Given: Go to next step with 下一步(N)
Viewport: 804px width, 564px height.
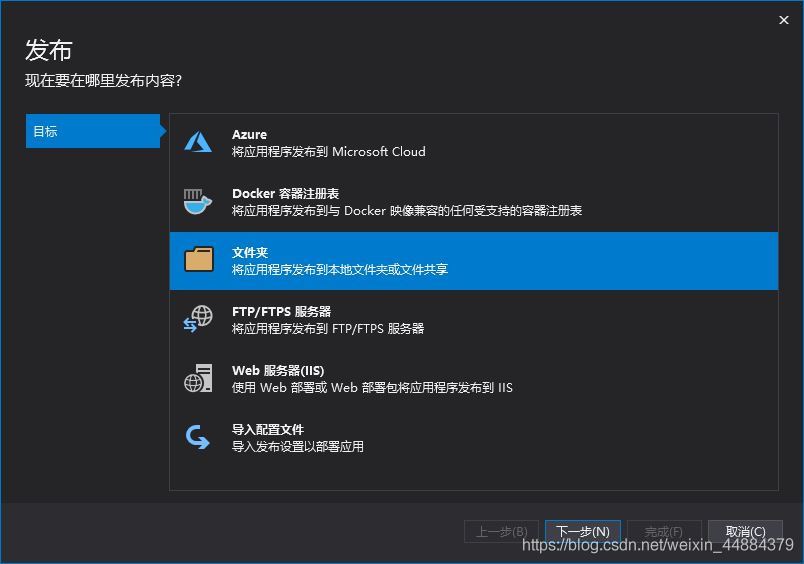Looking at the screenshot, I should [583, 531].
